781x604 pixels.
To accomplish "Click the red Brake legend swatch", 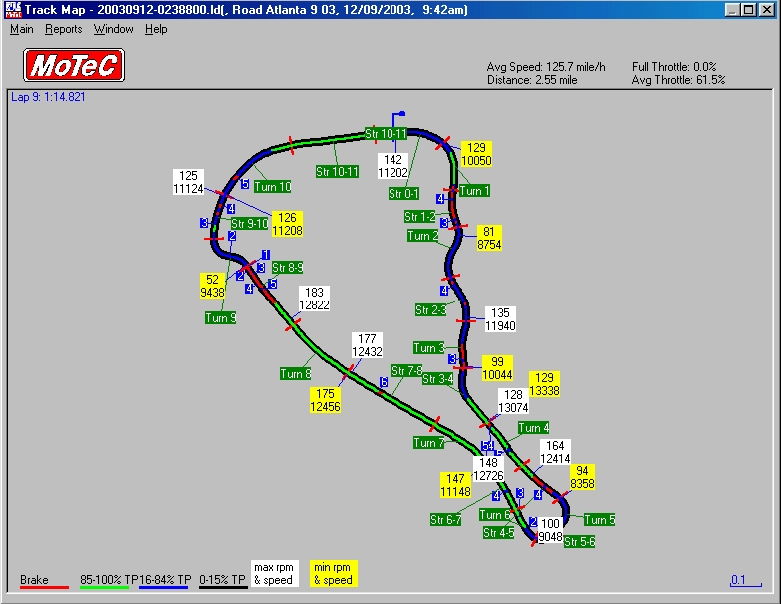I will (x=35, y=587).
